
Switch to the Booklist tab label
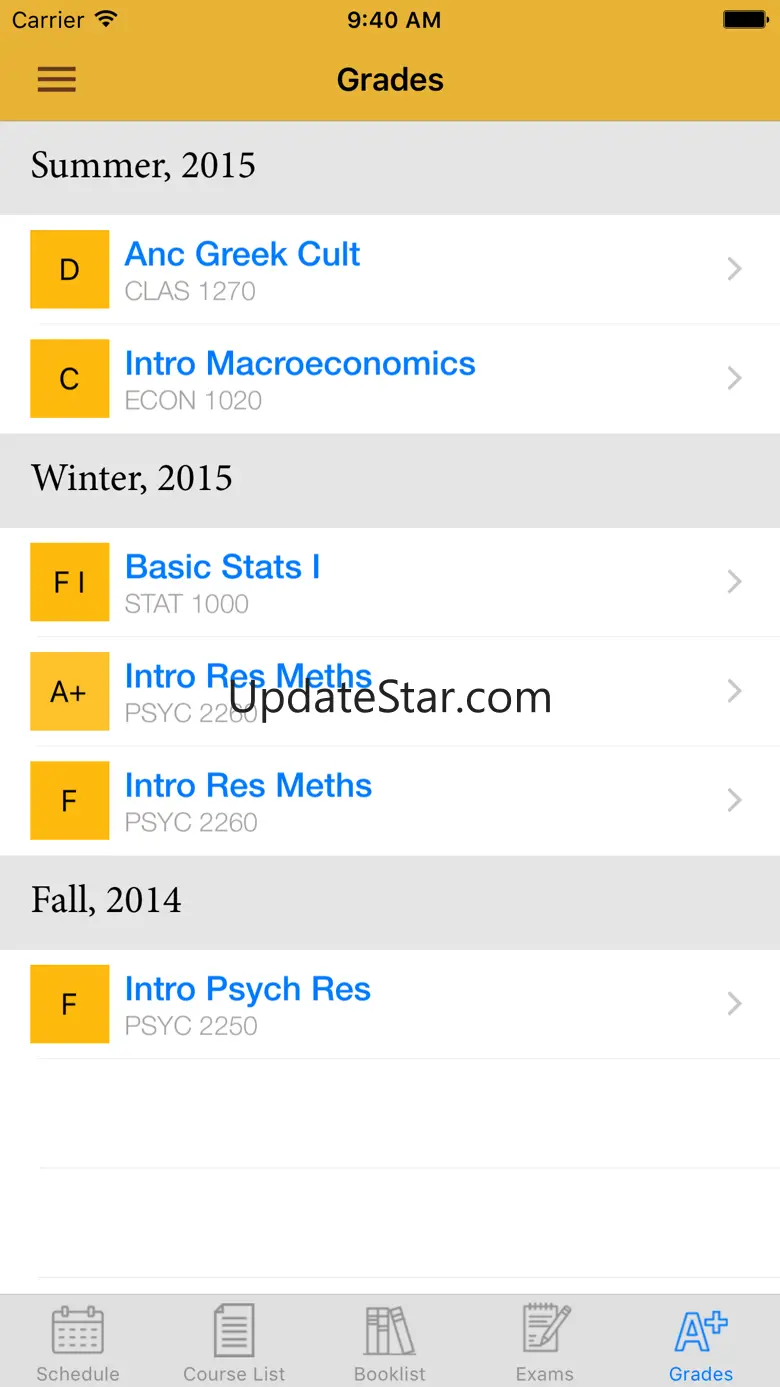pos(390,1374)
